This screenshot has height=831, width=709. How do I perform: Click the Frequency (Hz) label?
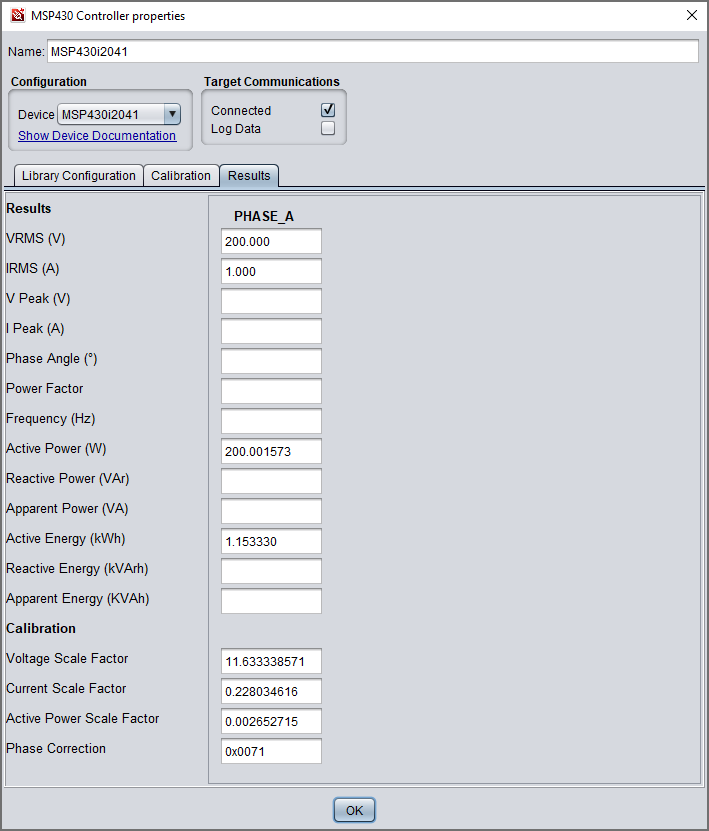click(50, 419)
